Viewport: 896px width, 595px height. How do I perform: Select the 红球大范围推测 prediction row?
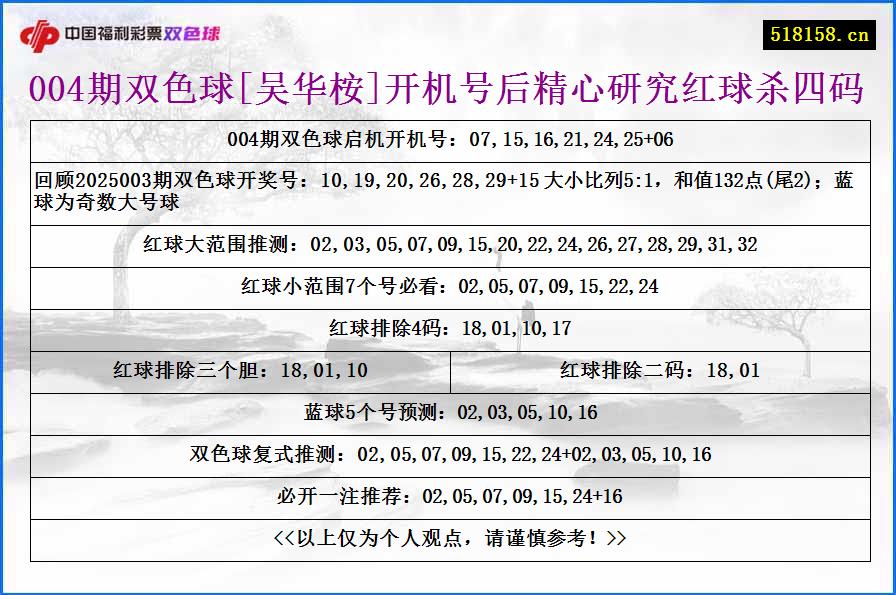[x=448, y=242]
